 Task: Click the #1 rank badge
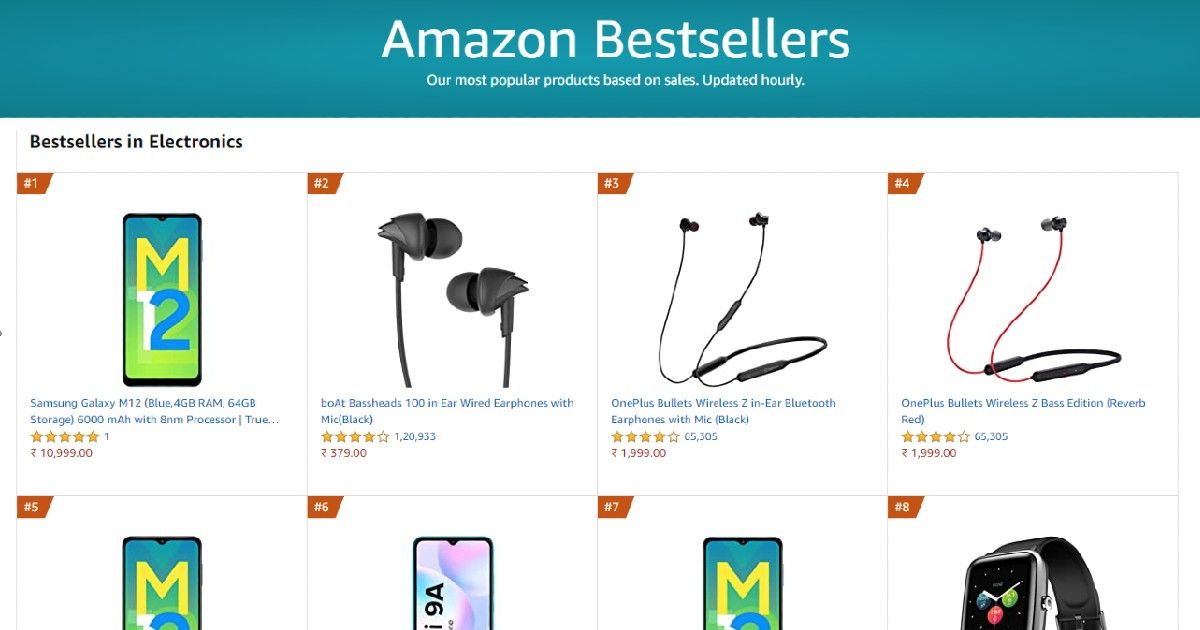[34, 183]
